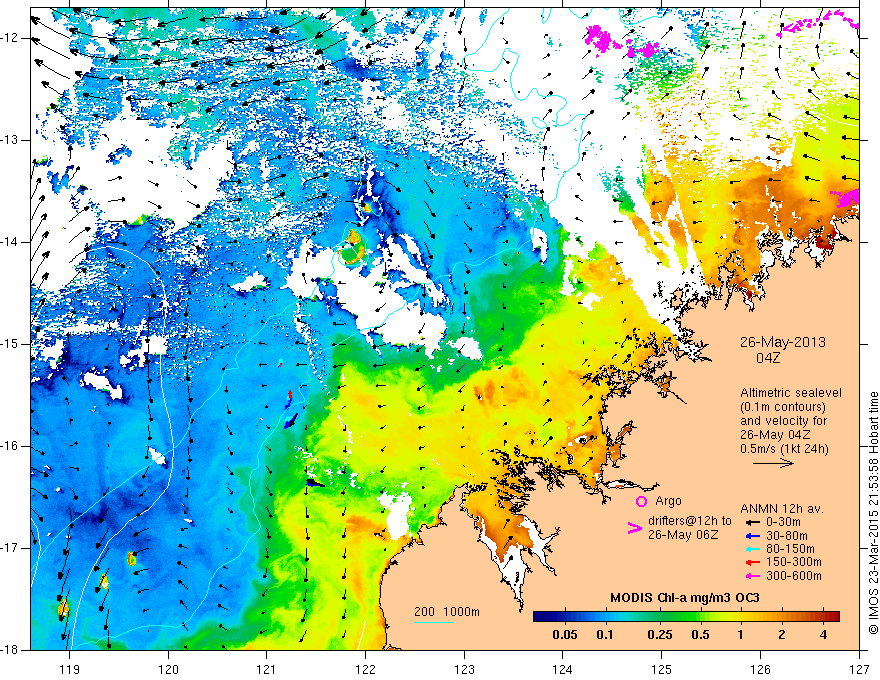Screen dimensions: 880x680
Task: Click the dark blue end of the colorbar
Action: [540, 616]
